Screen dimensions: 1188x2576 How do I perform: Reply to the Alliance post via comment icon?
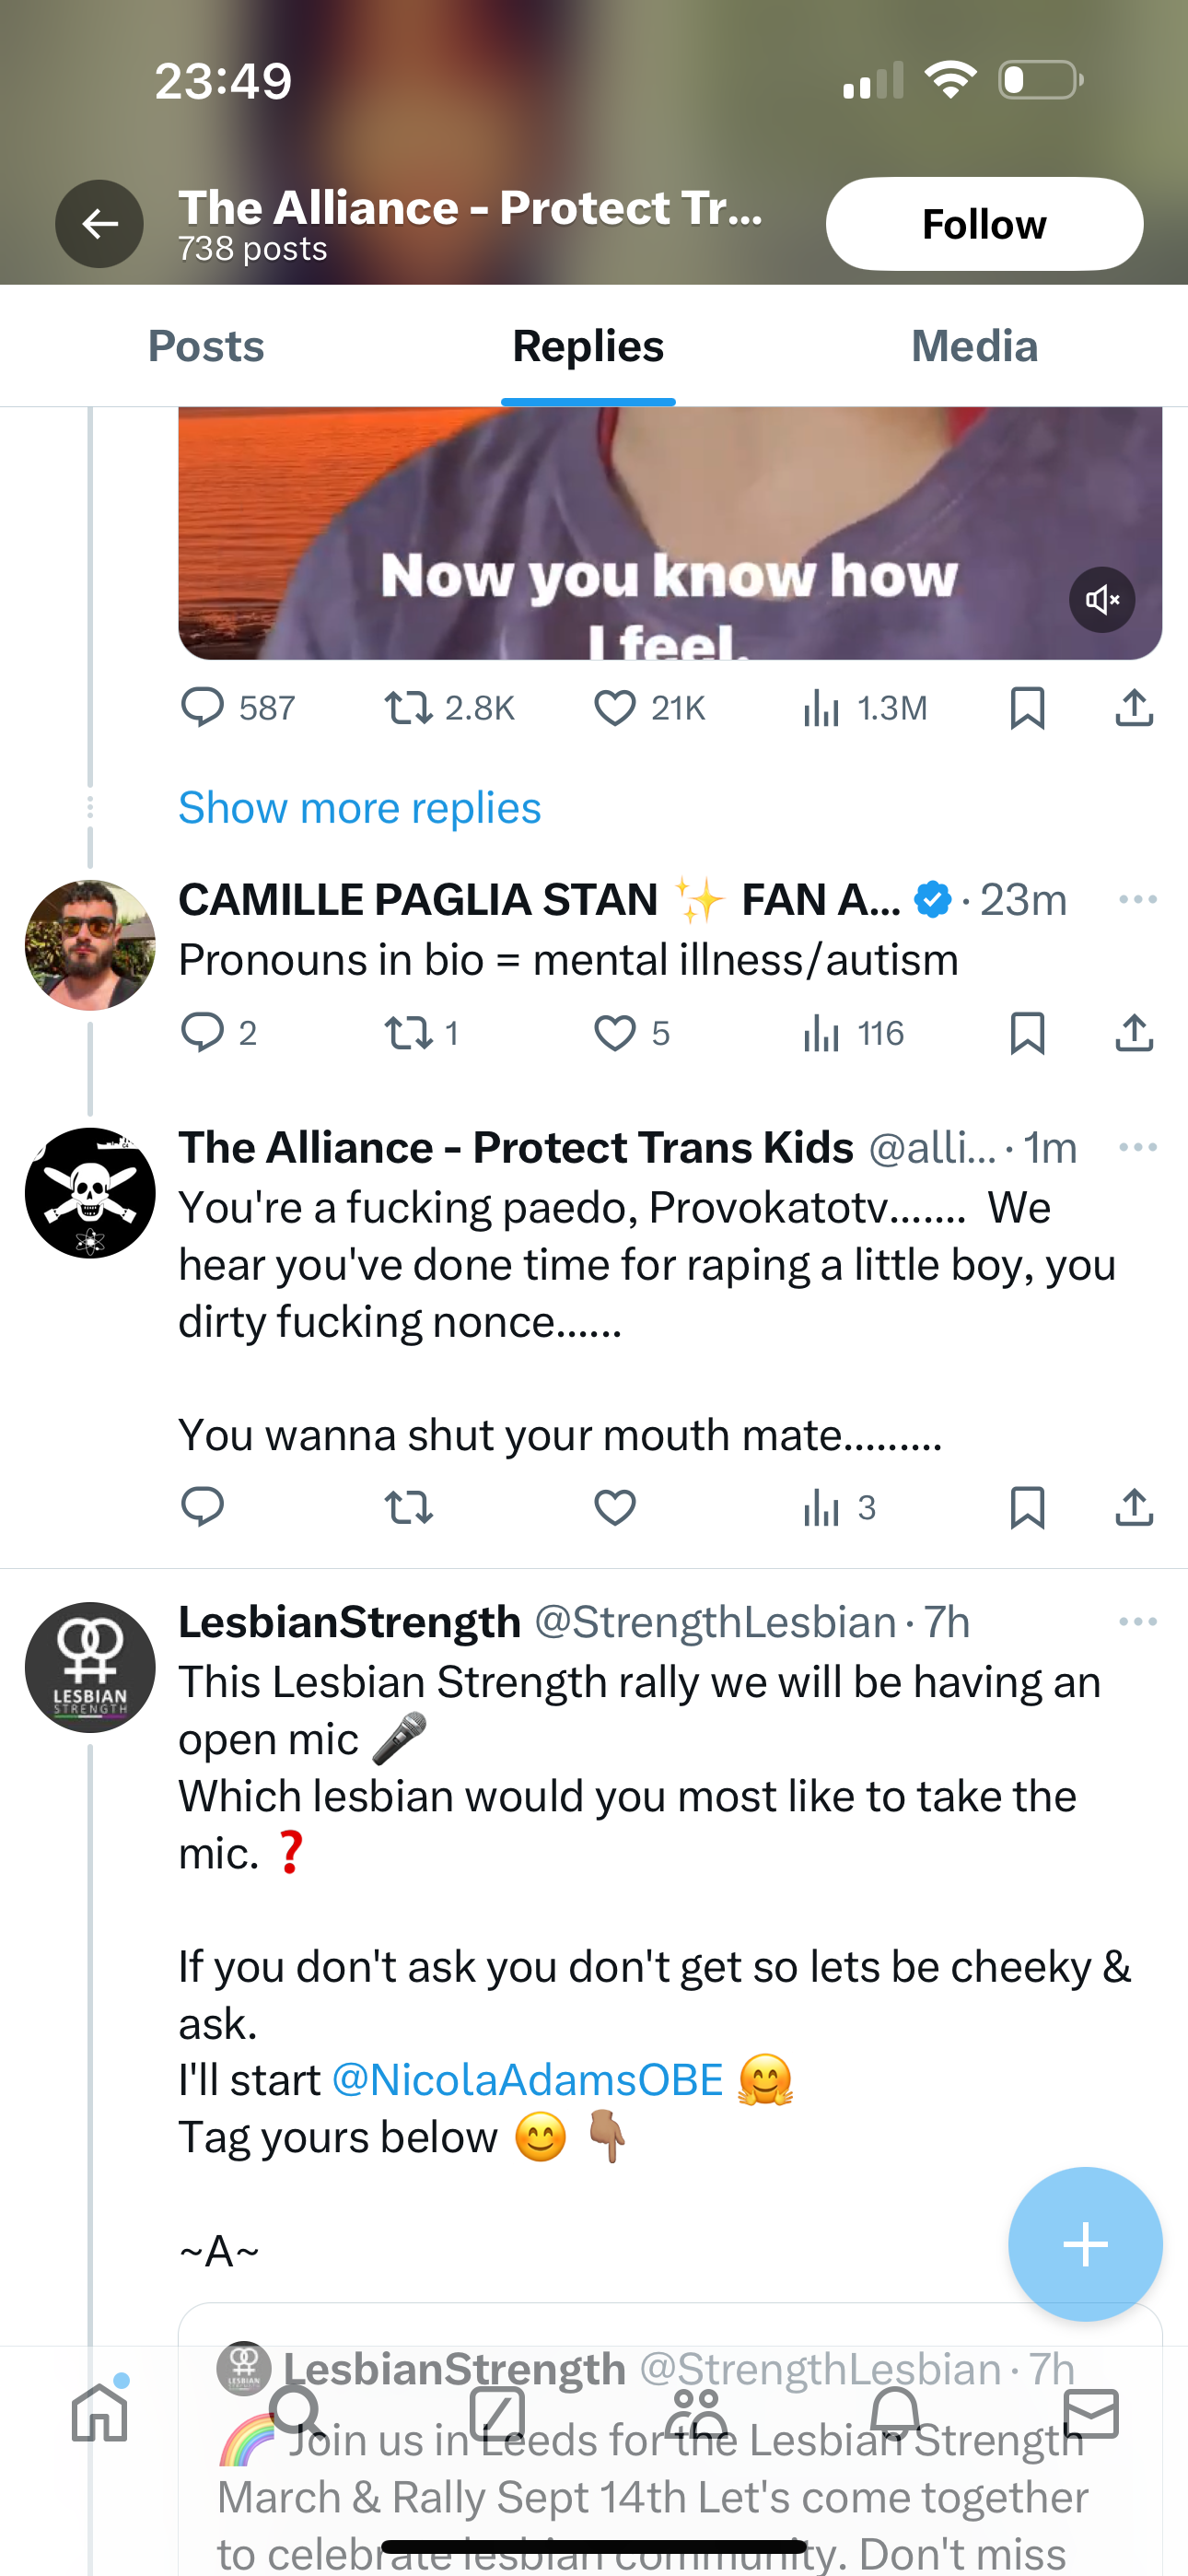(202, 1507)
